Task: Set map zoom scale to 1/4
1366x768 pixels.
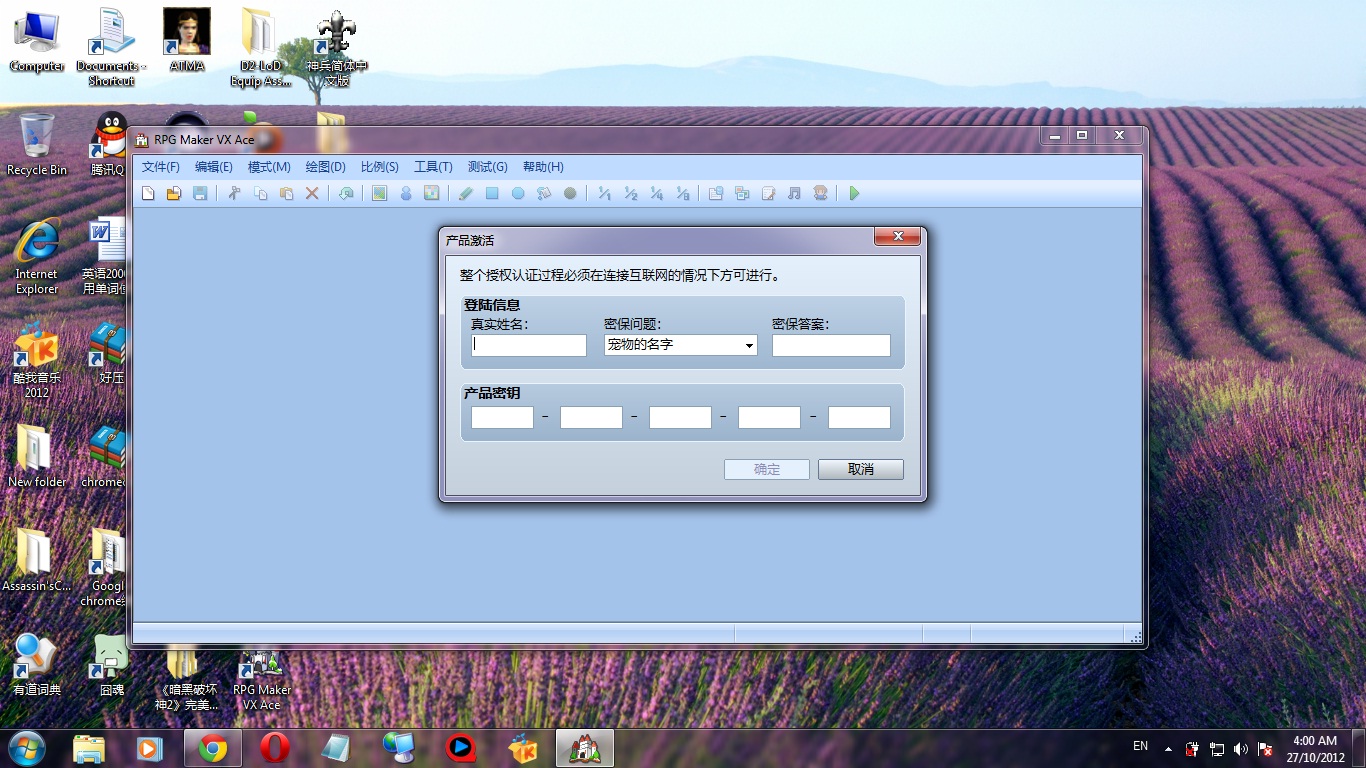Action: click(656, 193)
